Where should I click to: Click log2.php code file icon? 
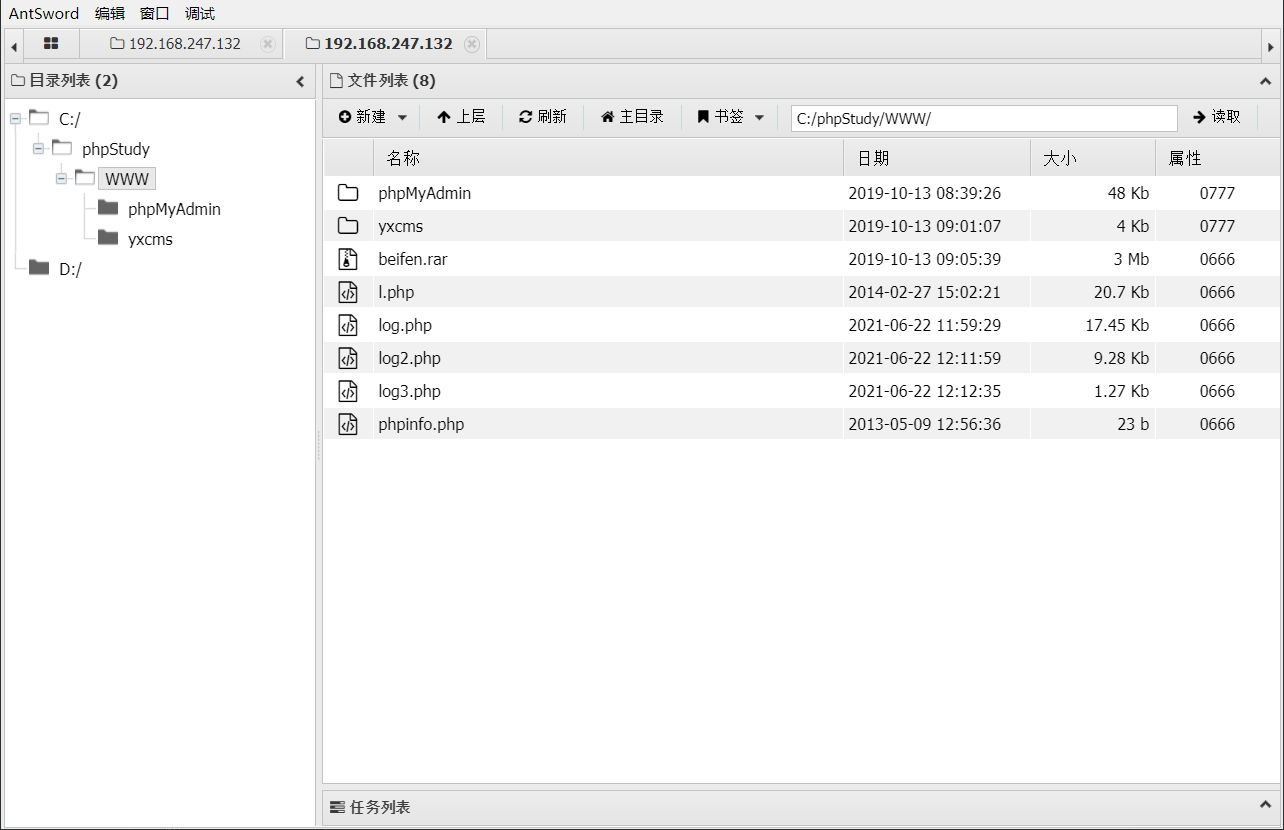pos(348,358)
